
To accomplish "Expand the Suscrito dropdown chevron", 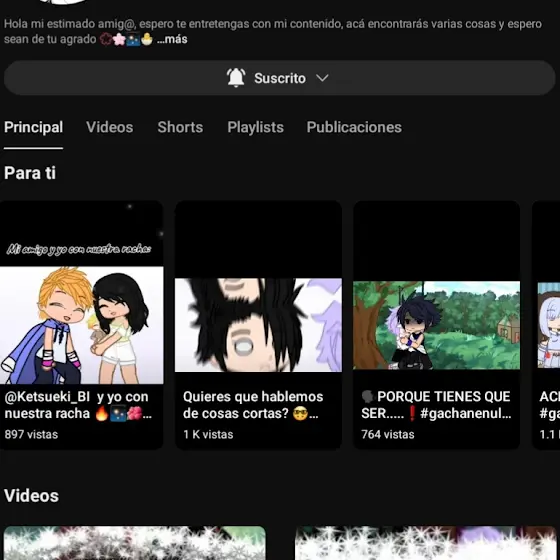I will tap(322, 78).
